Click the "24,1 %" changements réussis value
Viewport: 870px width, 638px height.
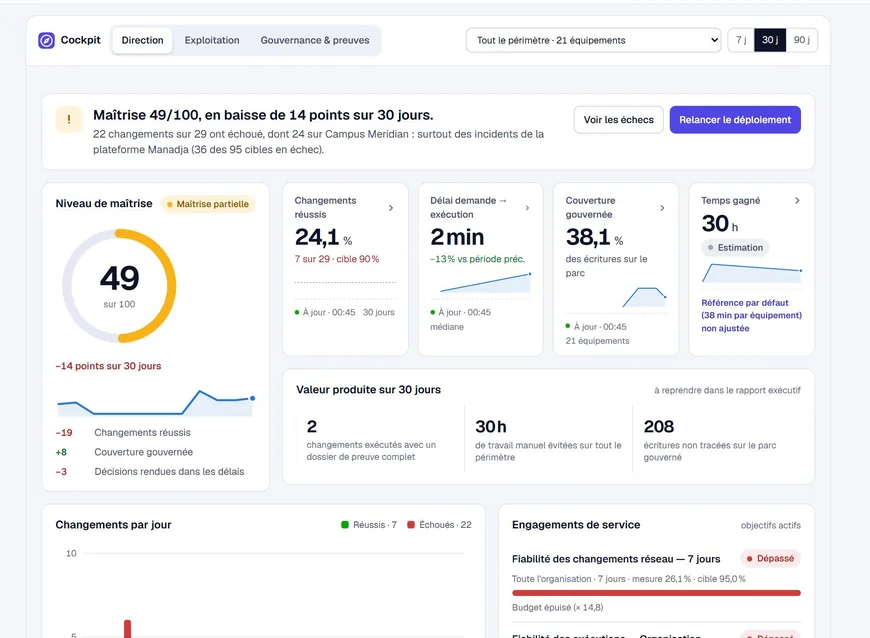point(323,237)
